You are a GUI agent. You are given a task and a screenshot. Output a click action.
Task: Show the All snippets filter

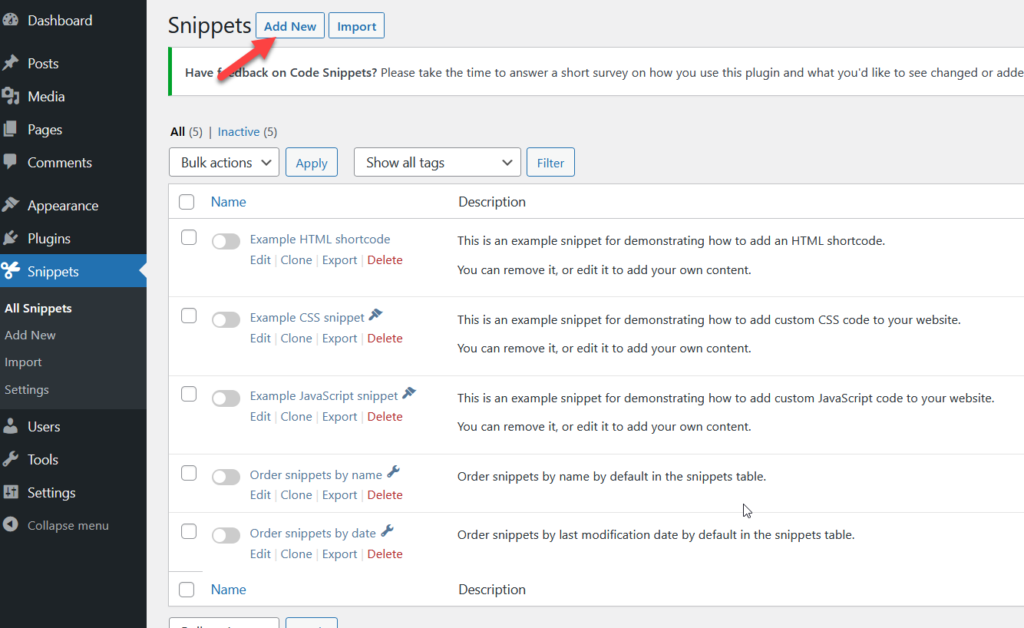pos(178,132)
